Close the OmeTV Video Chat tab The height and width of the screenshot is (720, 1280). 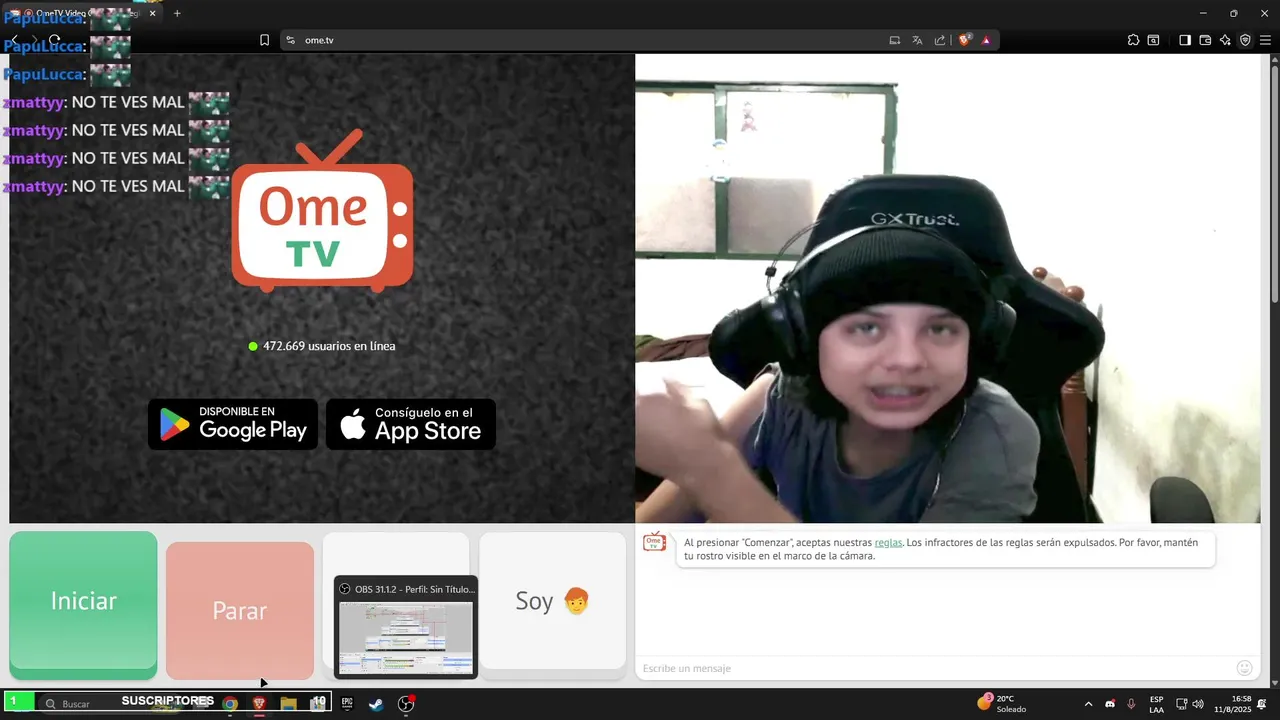(152, 13)
